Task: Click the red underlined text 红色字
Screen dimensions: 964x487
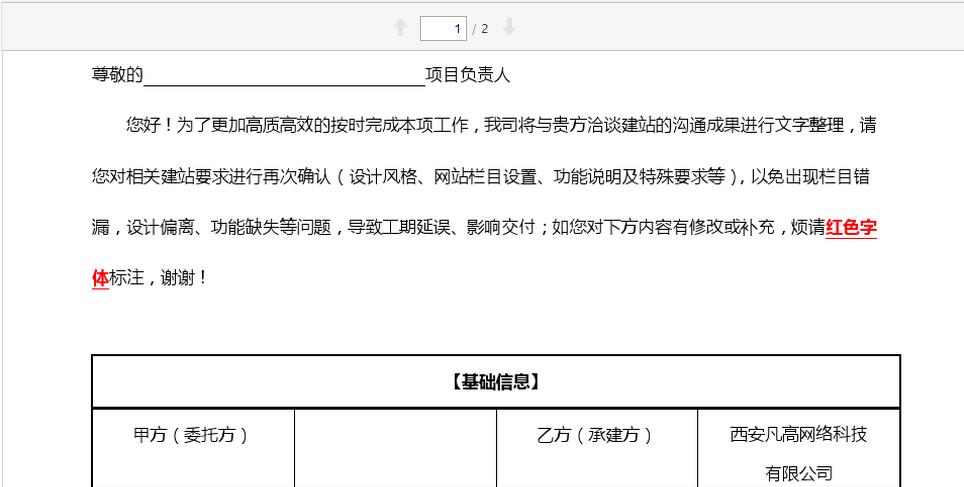Action: click(851, 227)
